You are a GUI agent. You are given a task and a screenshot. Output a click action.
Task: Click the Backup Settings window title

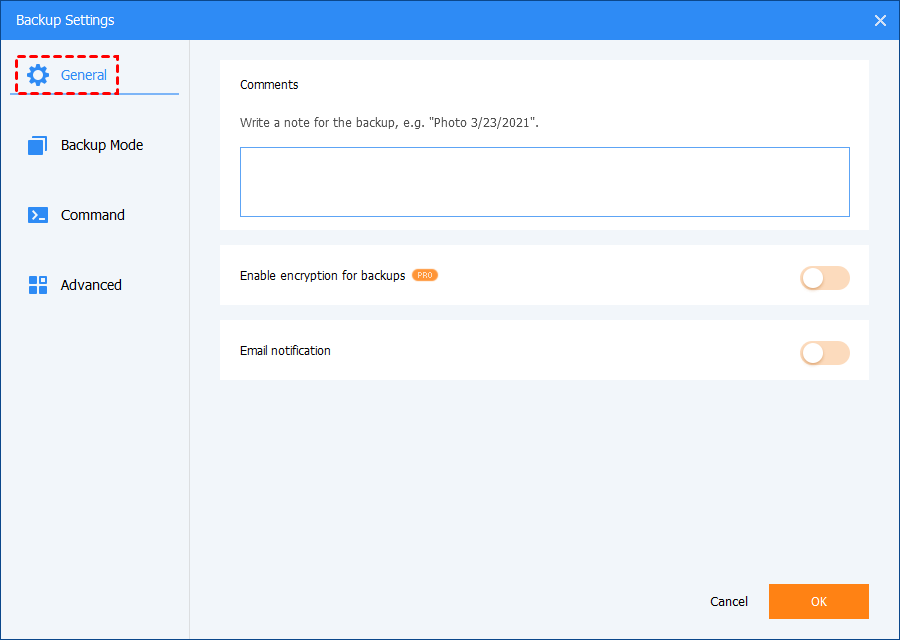pos(65,20)
